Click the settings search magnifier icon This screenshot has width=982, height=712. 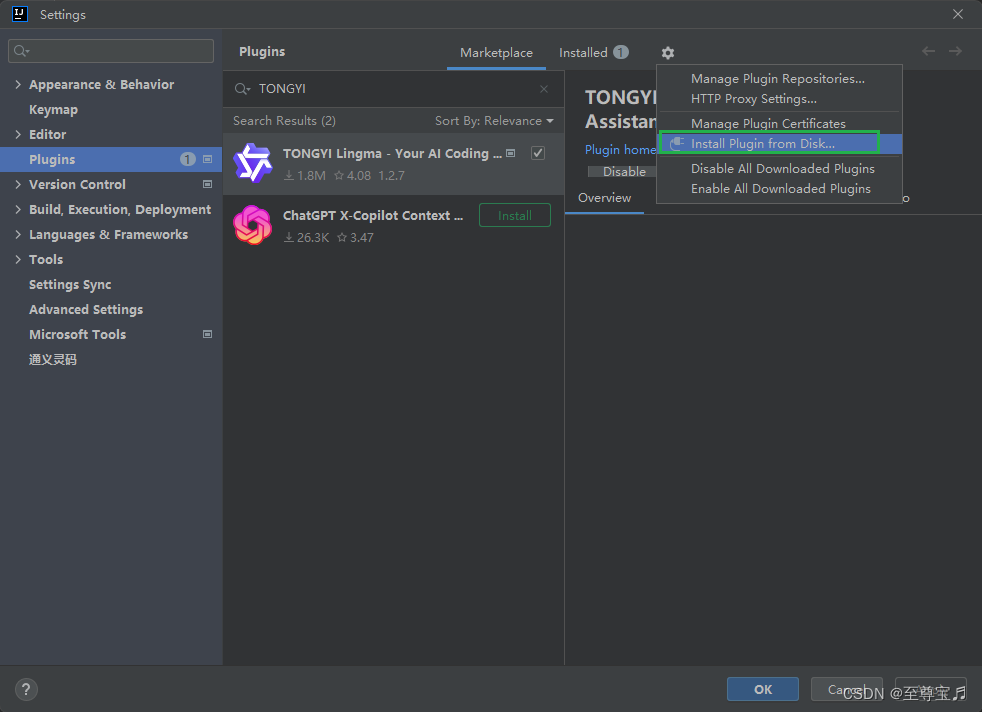coord(21,51)
